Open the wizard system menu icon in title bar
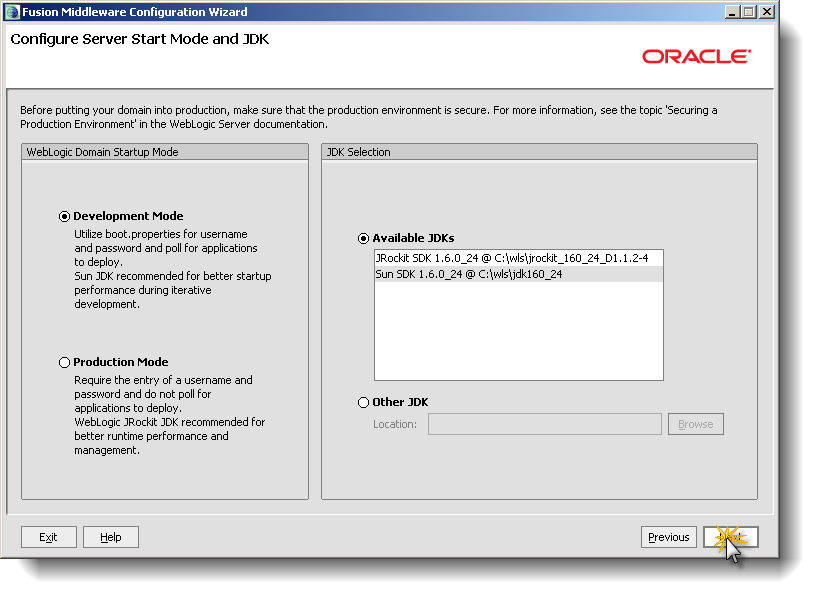The width and height of the screenshot is (820, 599). [12, 11]
